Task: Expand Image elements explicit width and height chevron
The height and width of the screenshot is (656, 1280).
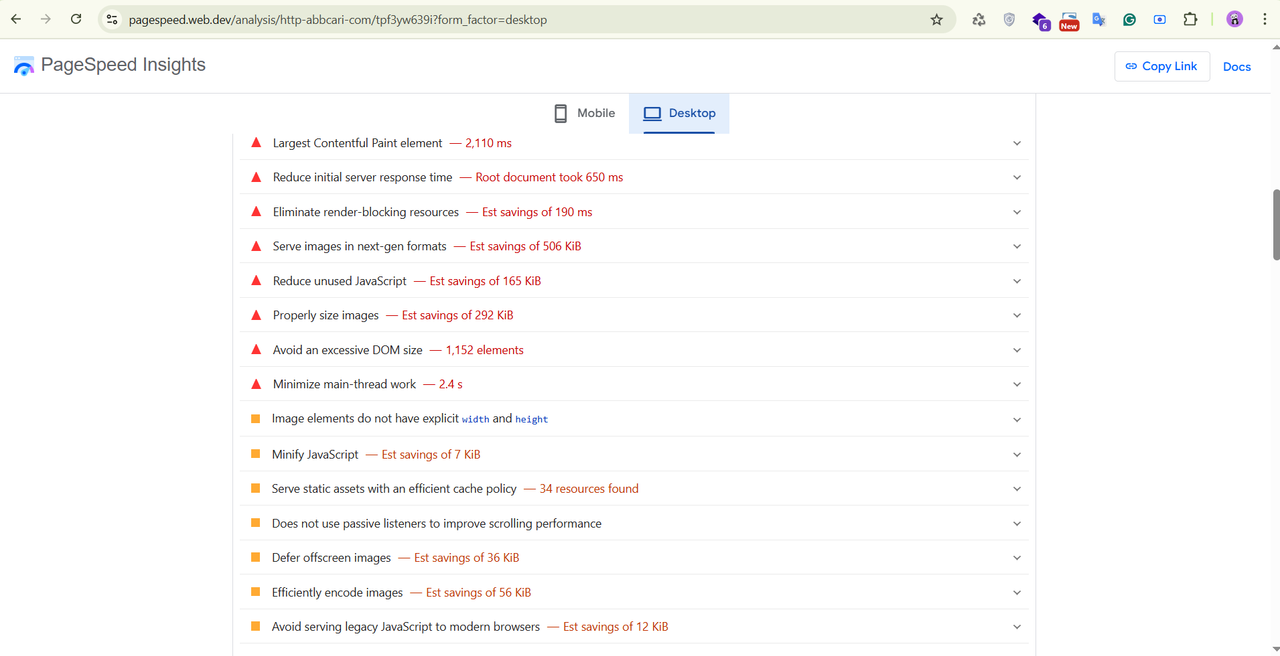Action: click(x=1017, y=419)
